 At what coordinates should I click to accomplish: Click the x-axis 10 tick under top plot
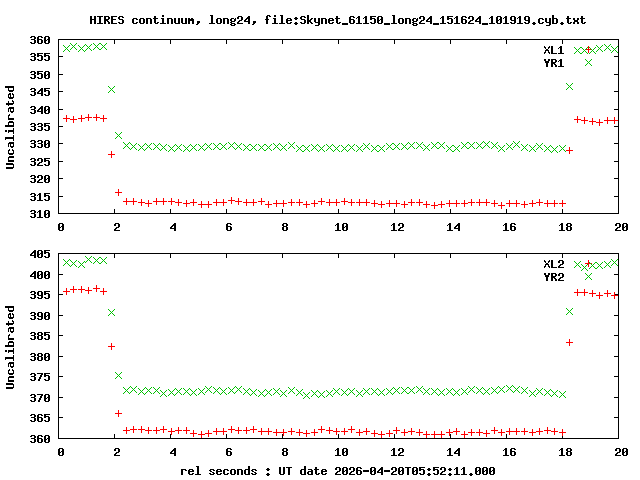(x=341, y=227)
